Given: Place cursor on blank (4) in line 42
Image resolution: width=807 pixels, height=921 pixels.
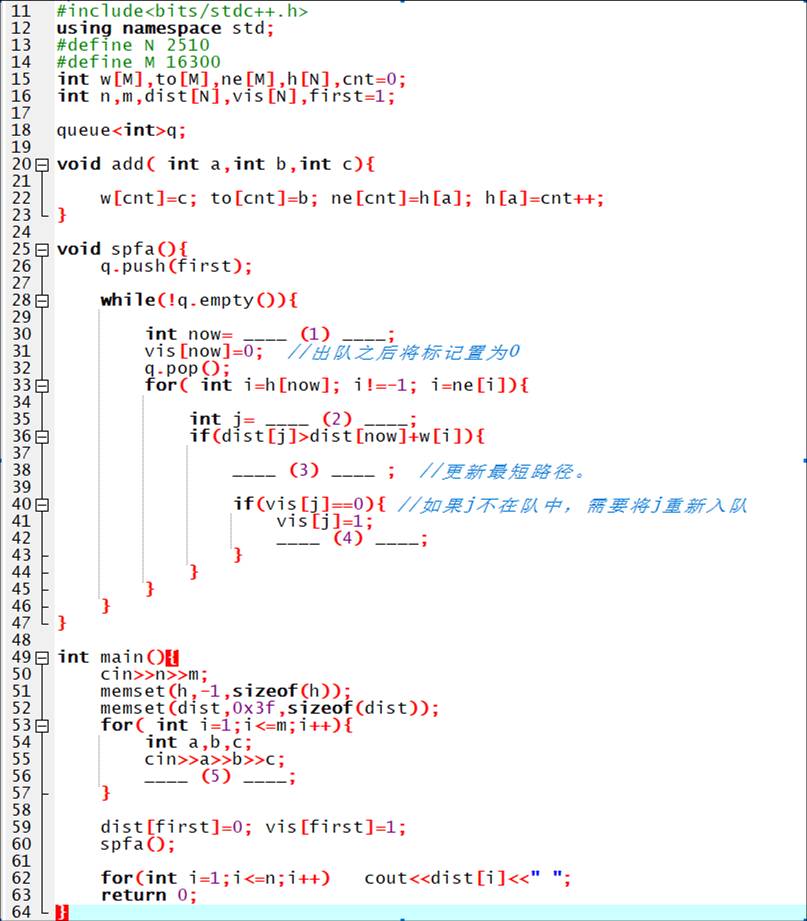Looking at the screenshot, I should click(x=349, y=538).
